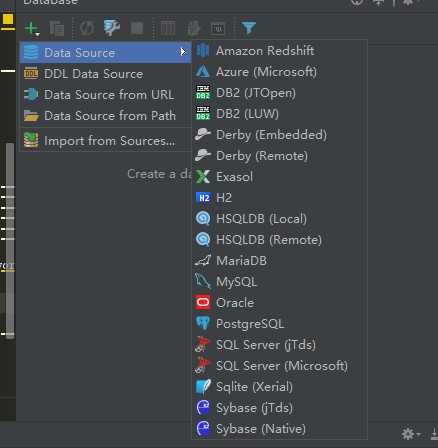438x448 pixels.
Task: Click the editor vertical scrollbar on left edge
Action: point(10,241)
